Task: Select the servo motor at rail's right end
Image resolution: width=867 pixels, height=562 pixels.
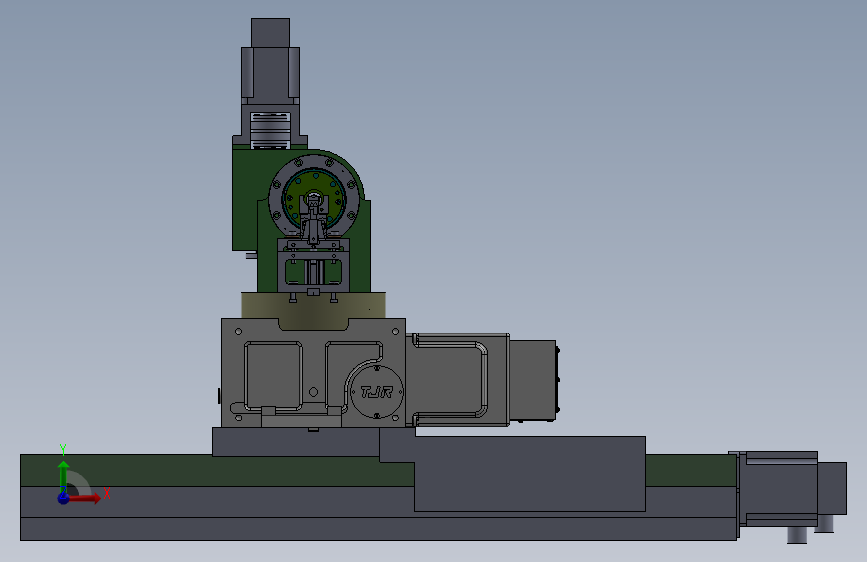Action: [781, 488]
